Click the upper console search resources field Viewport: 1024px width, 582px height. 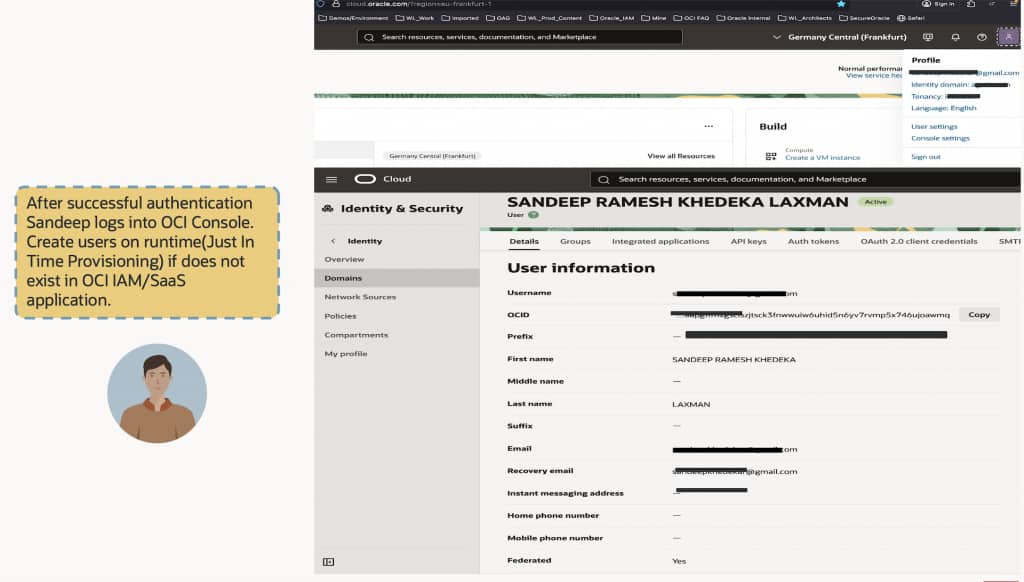[x=520, y=37]
